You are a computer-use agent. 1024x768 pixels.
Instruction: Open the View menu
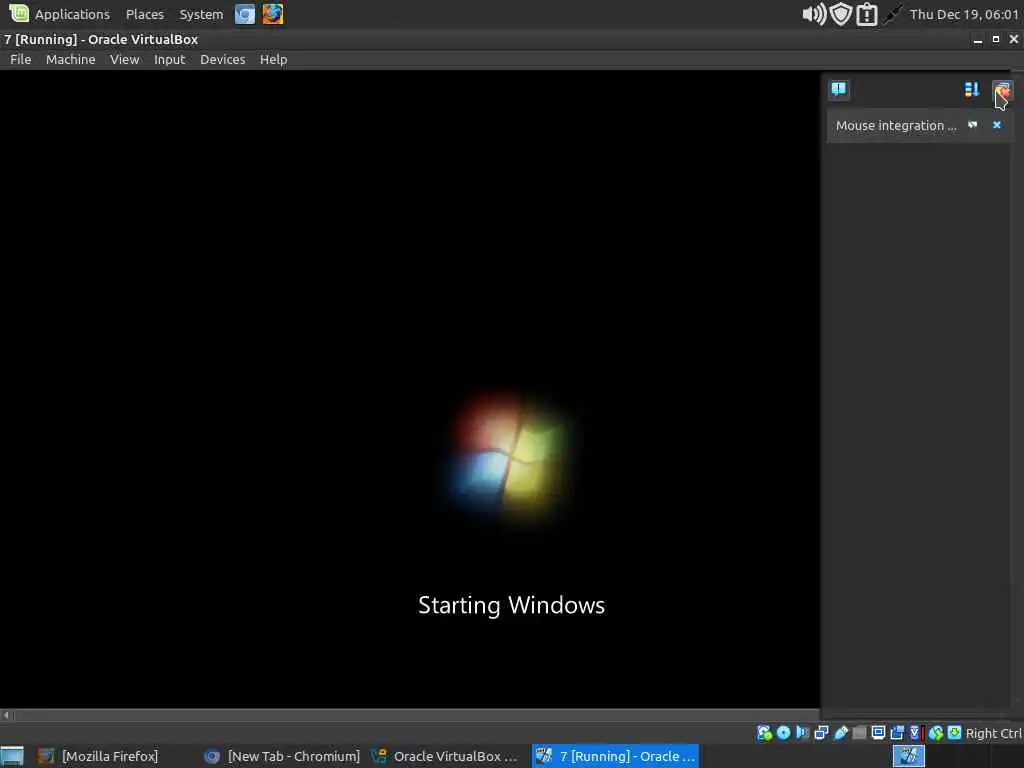124,59
